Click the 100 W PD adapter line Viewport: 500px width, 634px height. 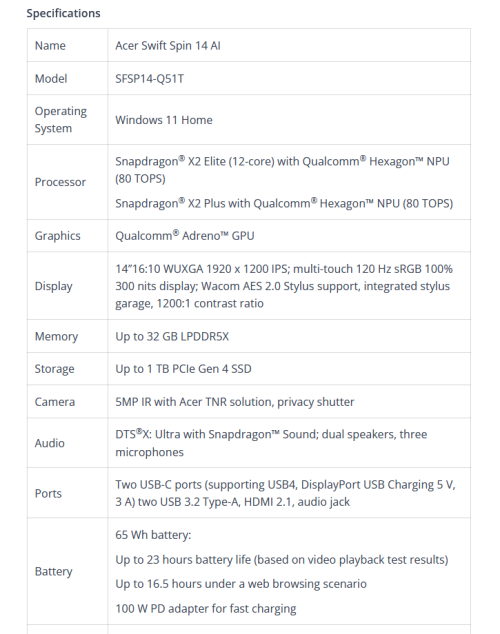[206, 609]
